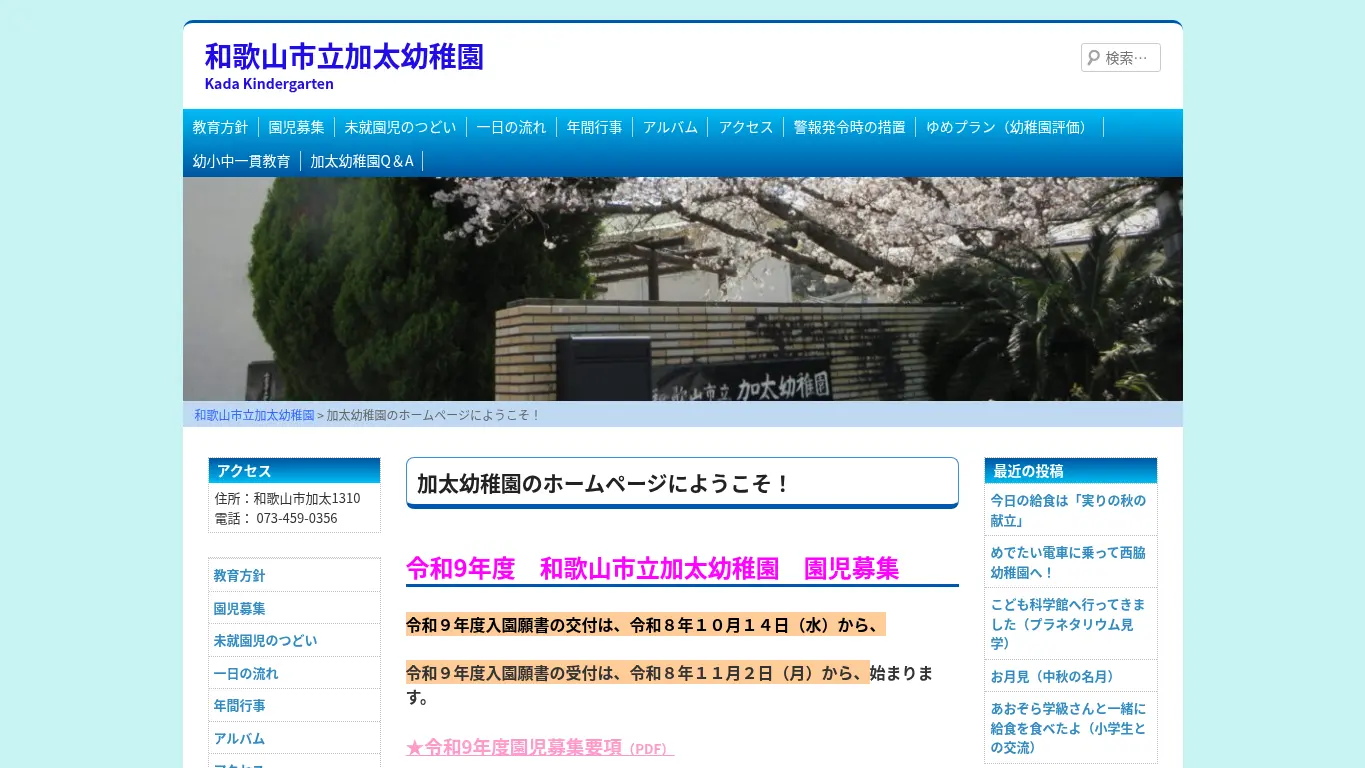Open アルバム in the top navigation
This screenshot has height=768, width=1365.
[x=670, y=127]
